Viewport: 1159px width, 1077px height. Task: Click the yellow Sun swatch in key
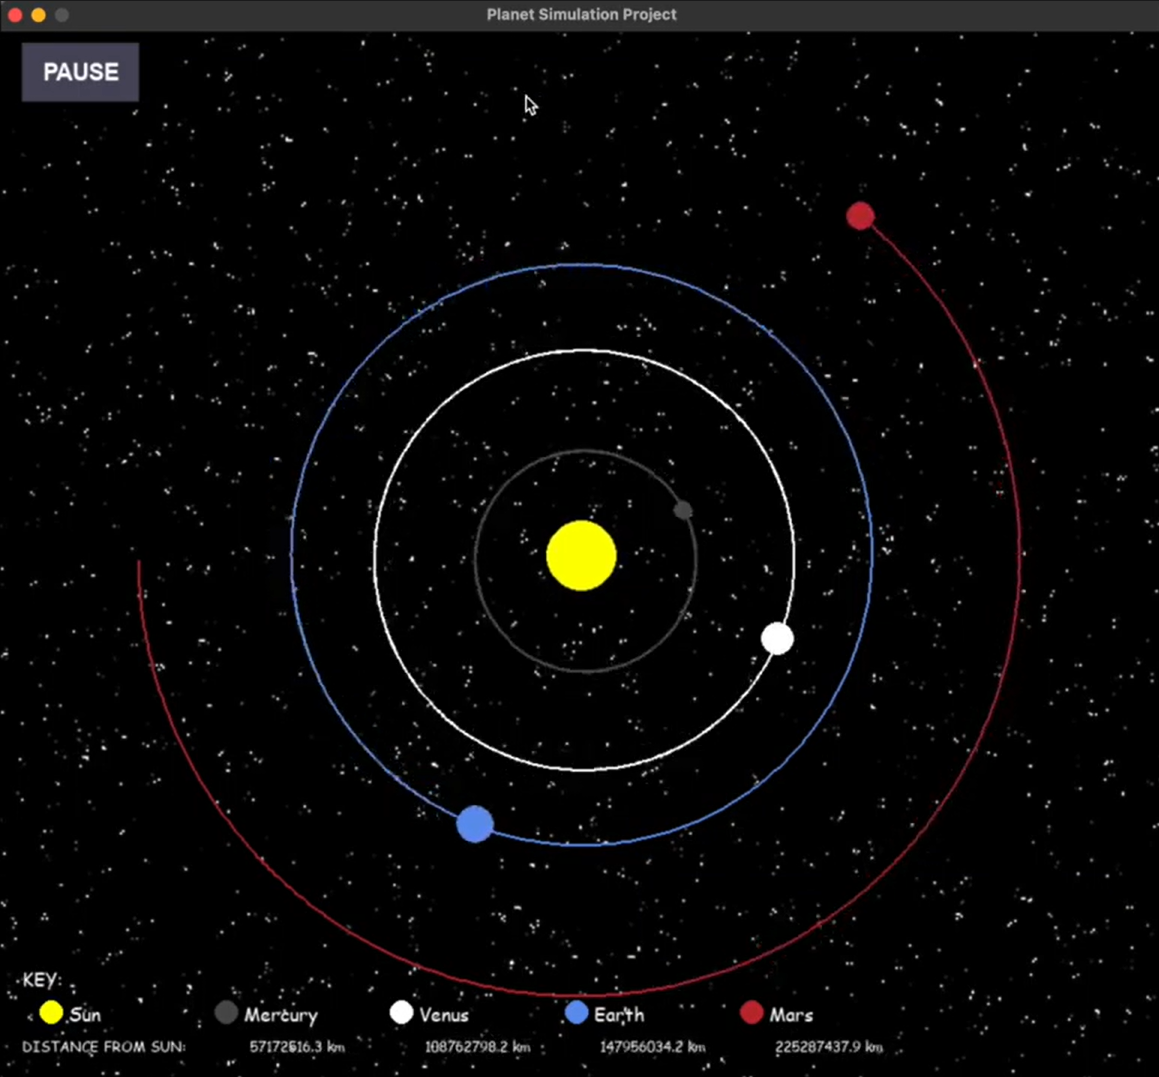pos(51,1013)
